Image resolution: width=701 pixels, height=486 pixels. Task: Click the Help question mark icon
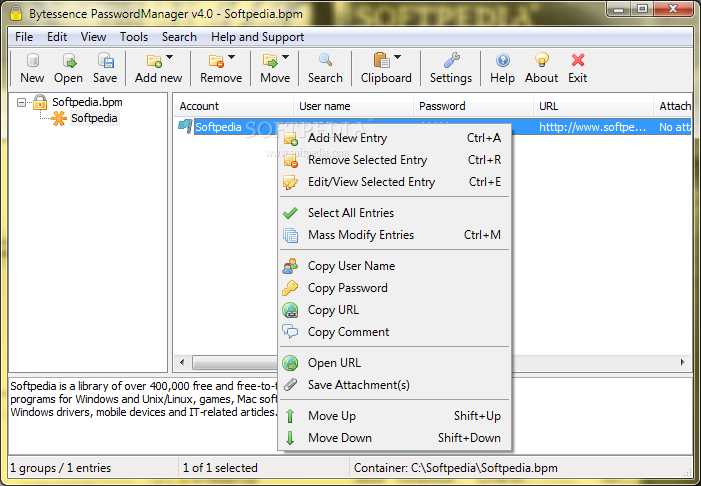click(x=503, y=60)
